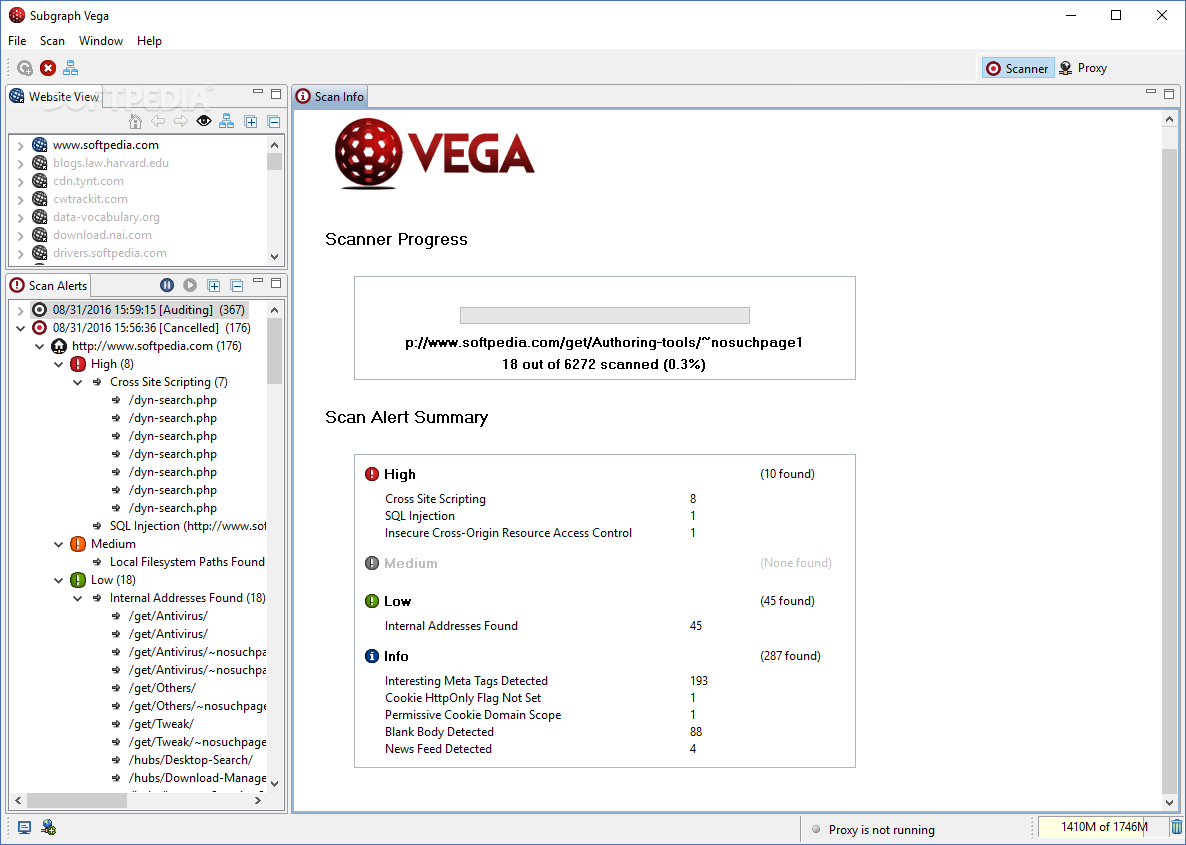
Task: Expand all in Website View
Action: coord(251,122)
